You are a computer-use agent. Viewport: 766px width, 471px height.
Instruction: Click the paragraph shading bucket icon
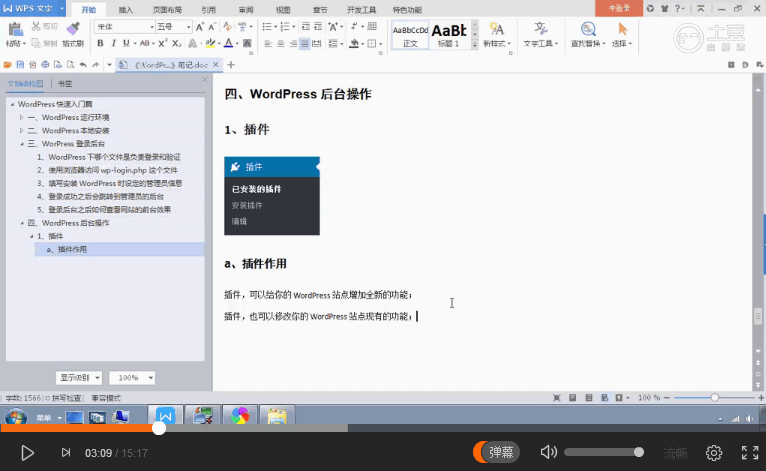click(x=354, y=43)
